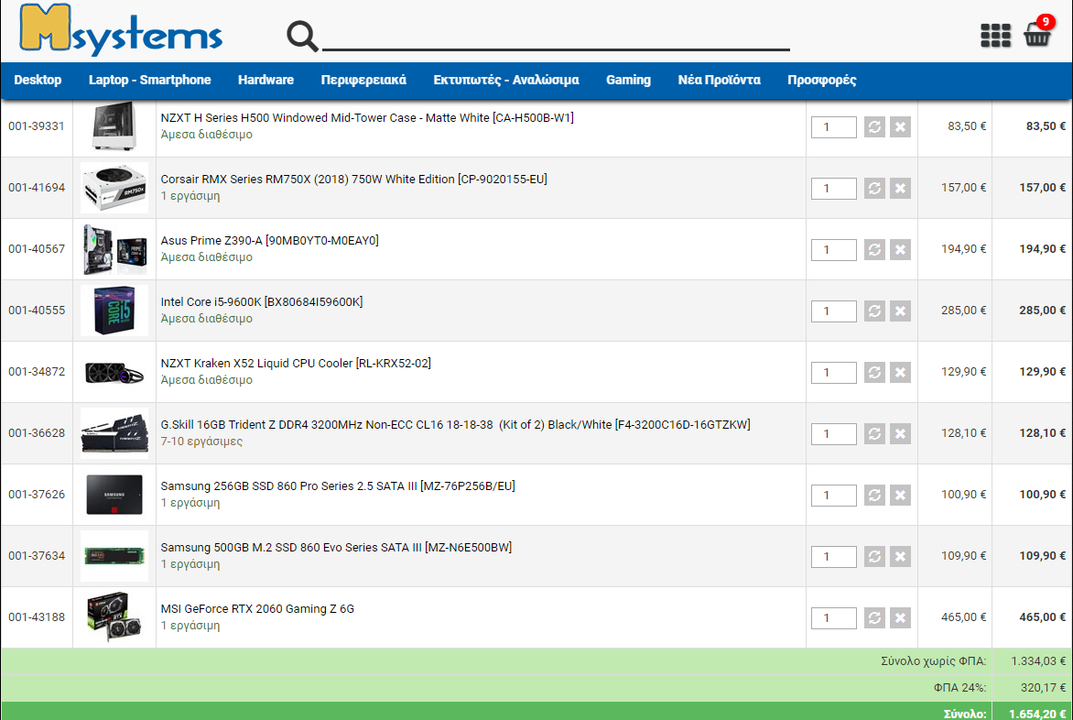The height and width of the screenshot is (720, 1073).
Task: Click the Asus motherboard thumbnail
Action: click(114, 249)
